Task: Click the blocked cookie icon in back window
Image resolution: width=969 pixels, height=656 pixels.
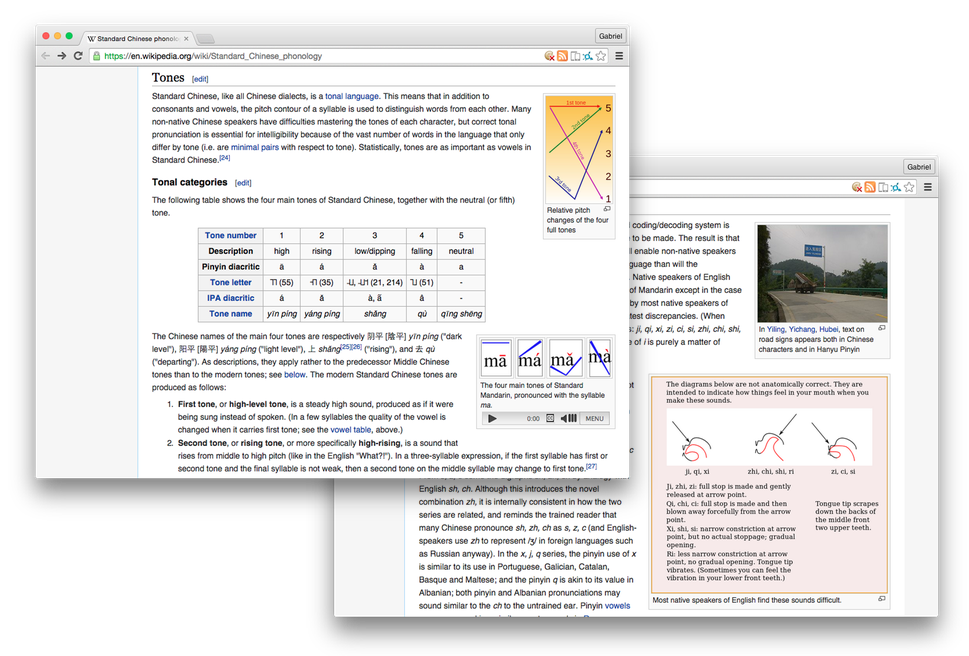Action: point(857,187)
